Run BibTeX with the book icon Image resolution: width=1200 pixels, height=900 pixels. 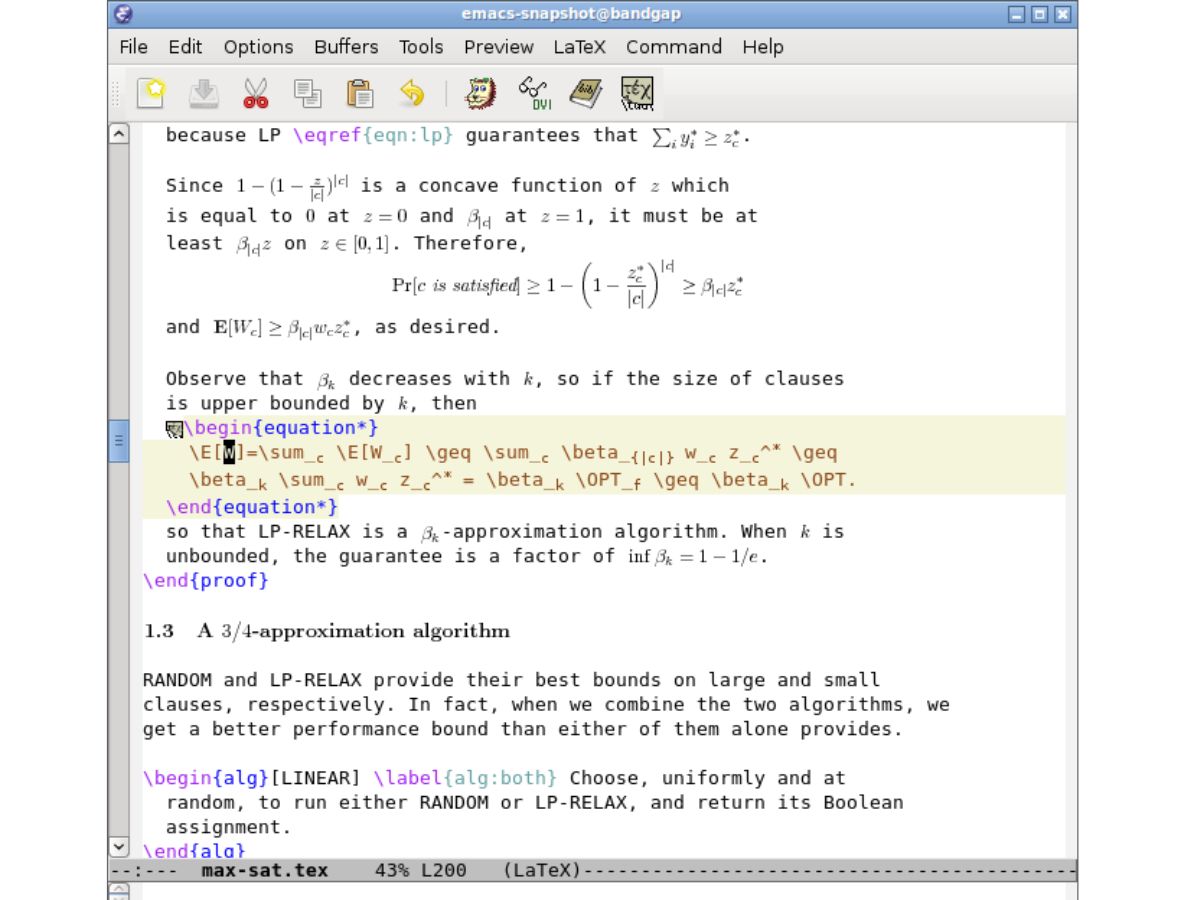click(586, 93)
